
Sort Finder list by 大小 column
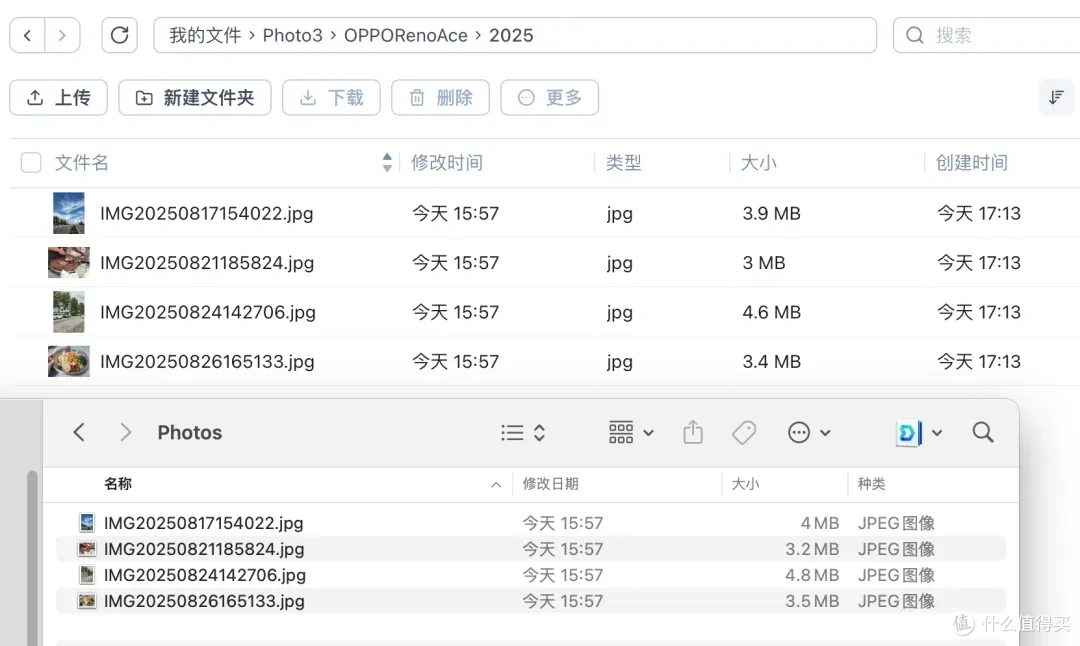(x=745, y=484)
